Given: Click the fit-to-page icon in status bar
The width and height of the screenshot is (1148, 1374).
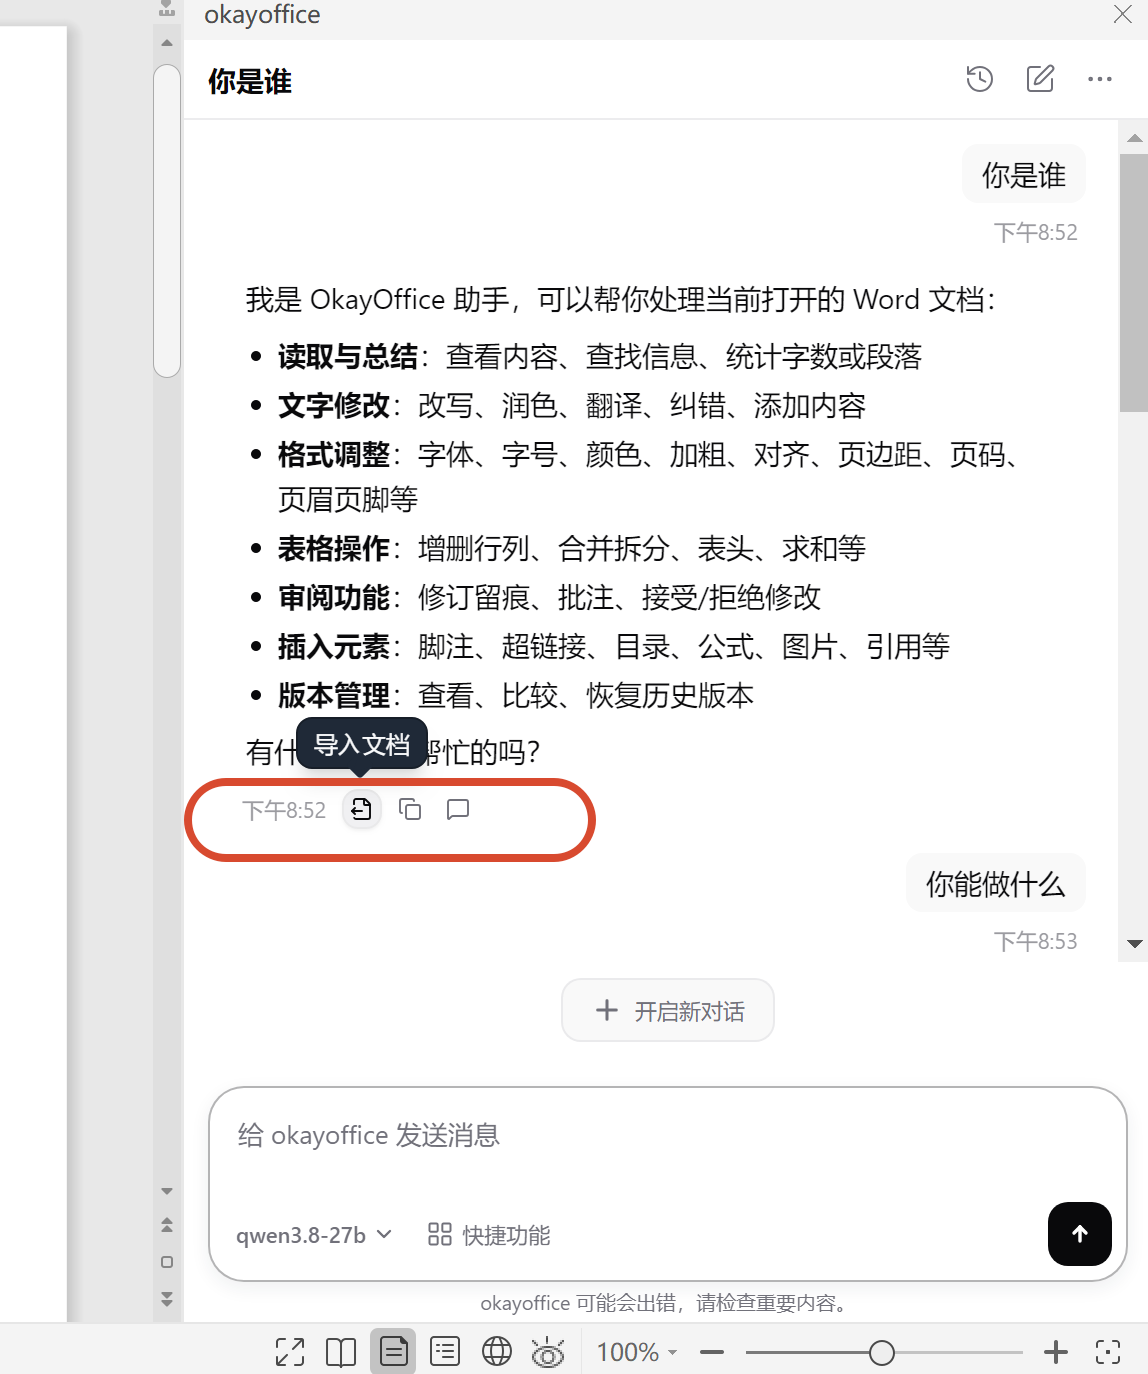Looking at the screenshot, I should [x=1108, y=1352].
